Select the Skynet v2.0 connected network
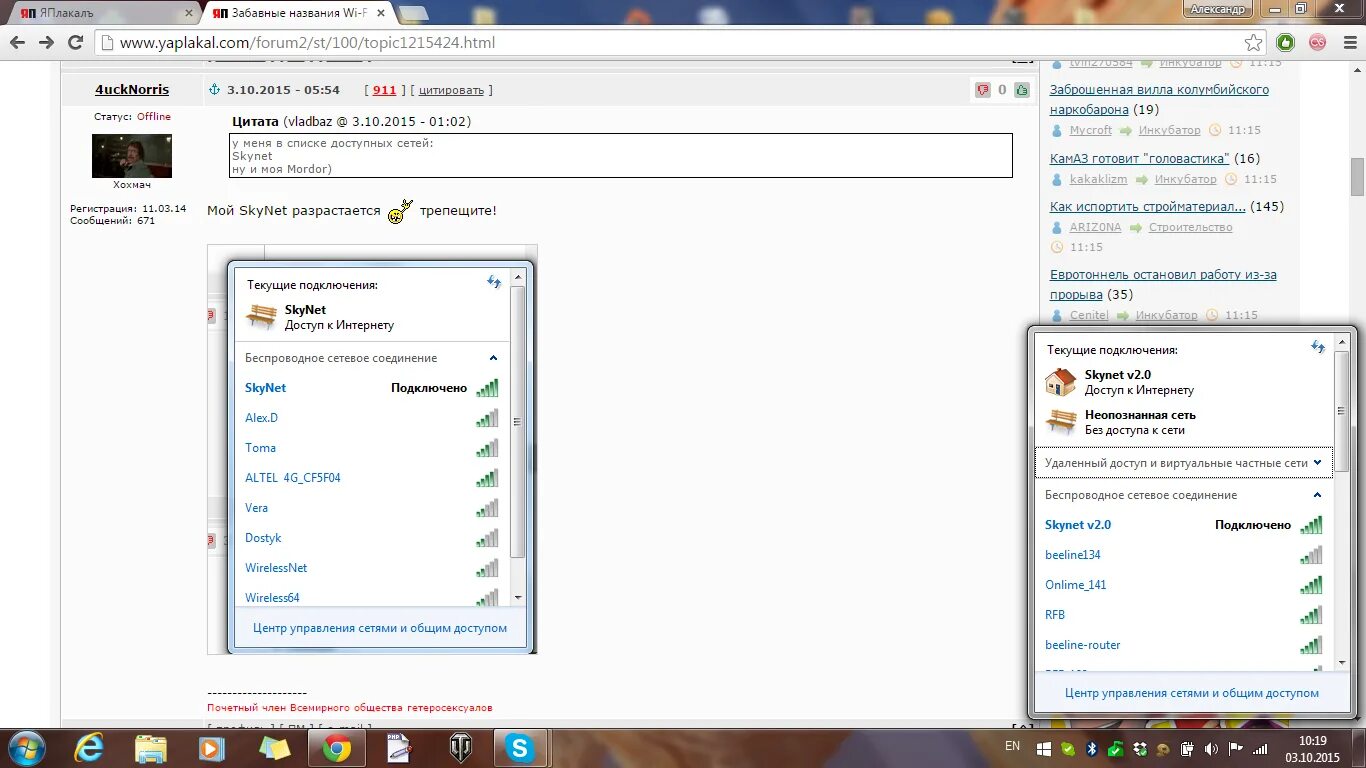Screen dimensions: 1366x768 click(1184, 525)
